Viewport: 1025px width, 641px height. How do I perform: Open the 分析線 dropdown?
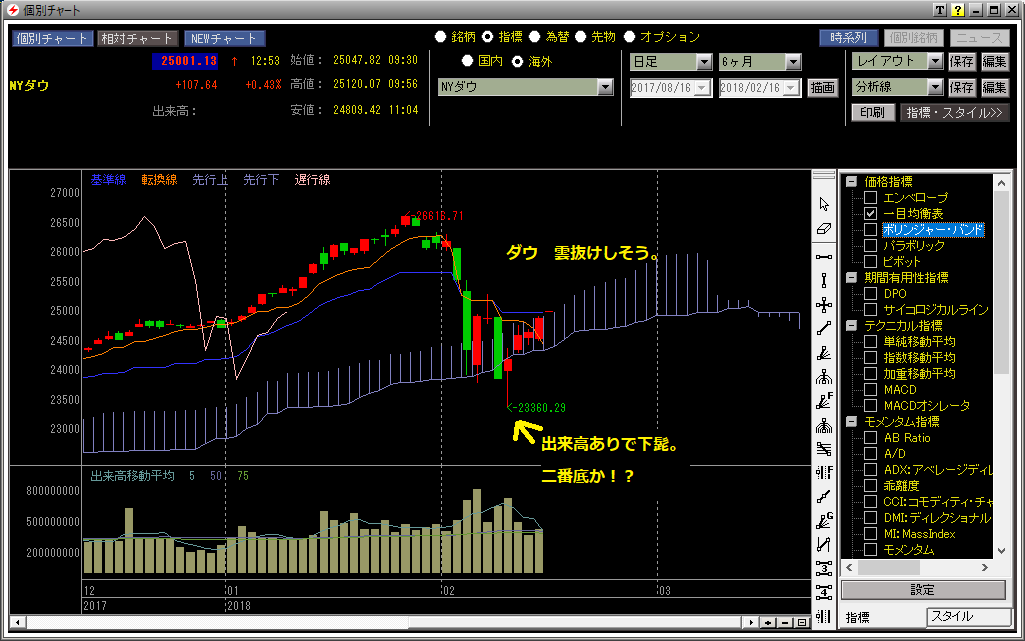click(x=935, y=87)
